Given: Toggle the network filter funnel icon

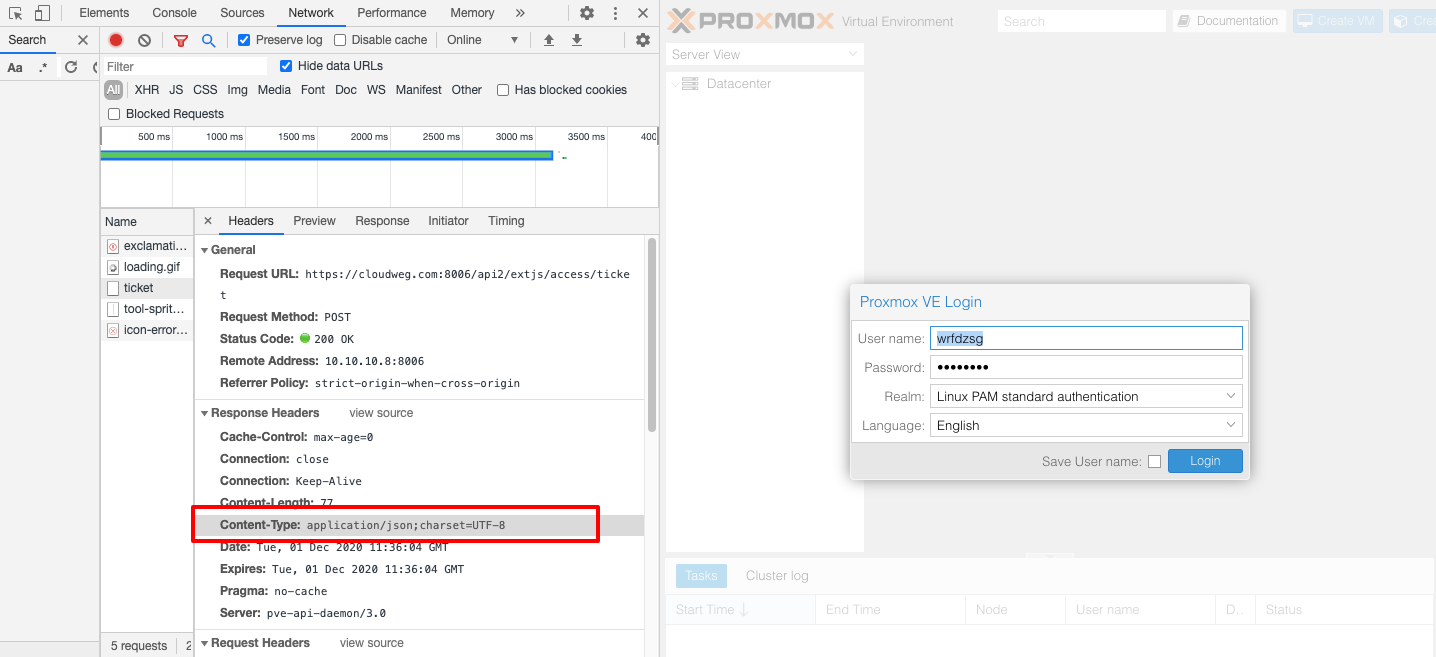Looking at the screenshot, I should [181, 40].
